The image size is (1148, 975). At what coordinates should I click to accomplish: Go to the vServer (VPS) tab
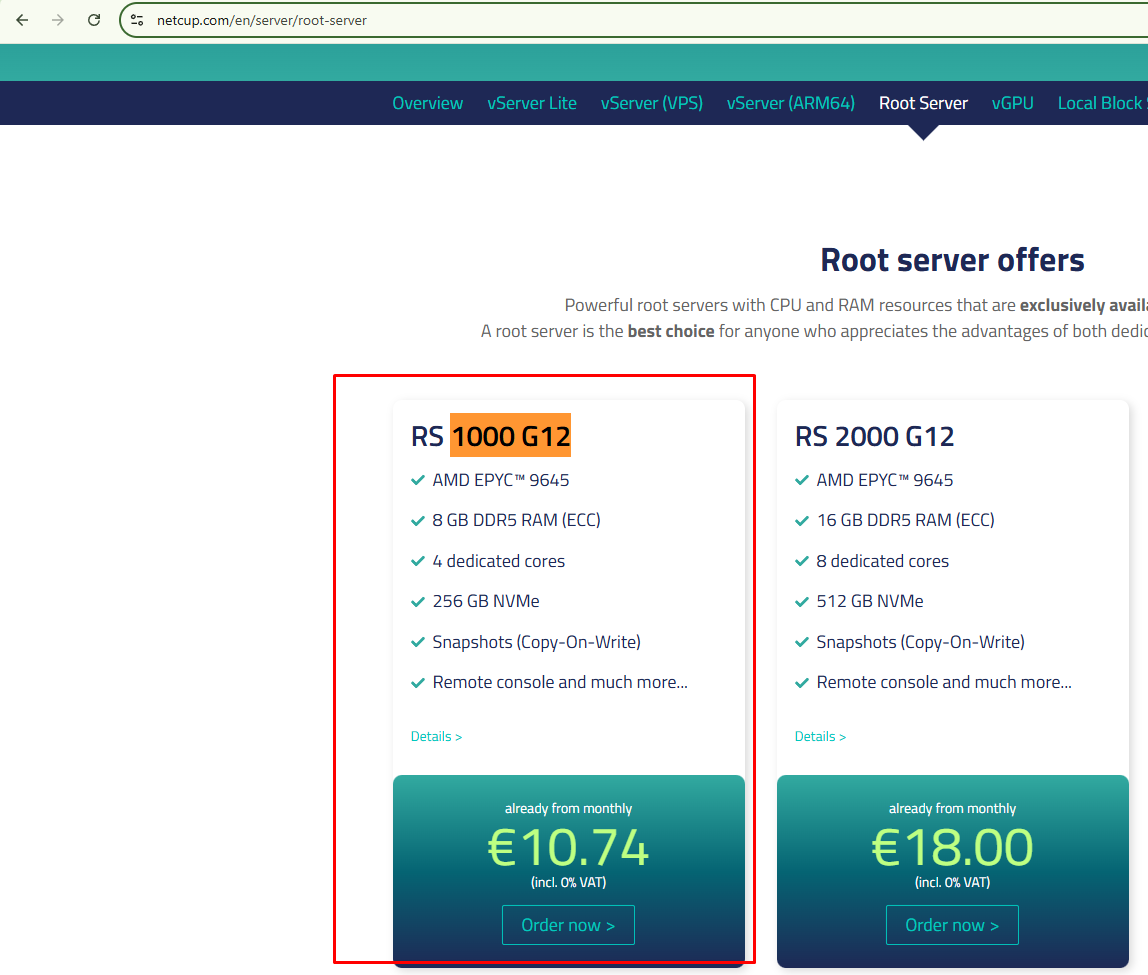point(651,103)
